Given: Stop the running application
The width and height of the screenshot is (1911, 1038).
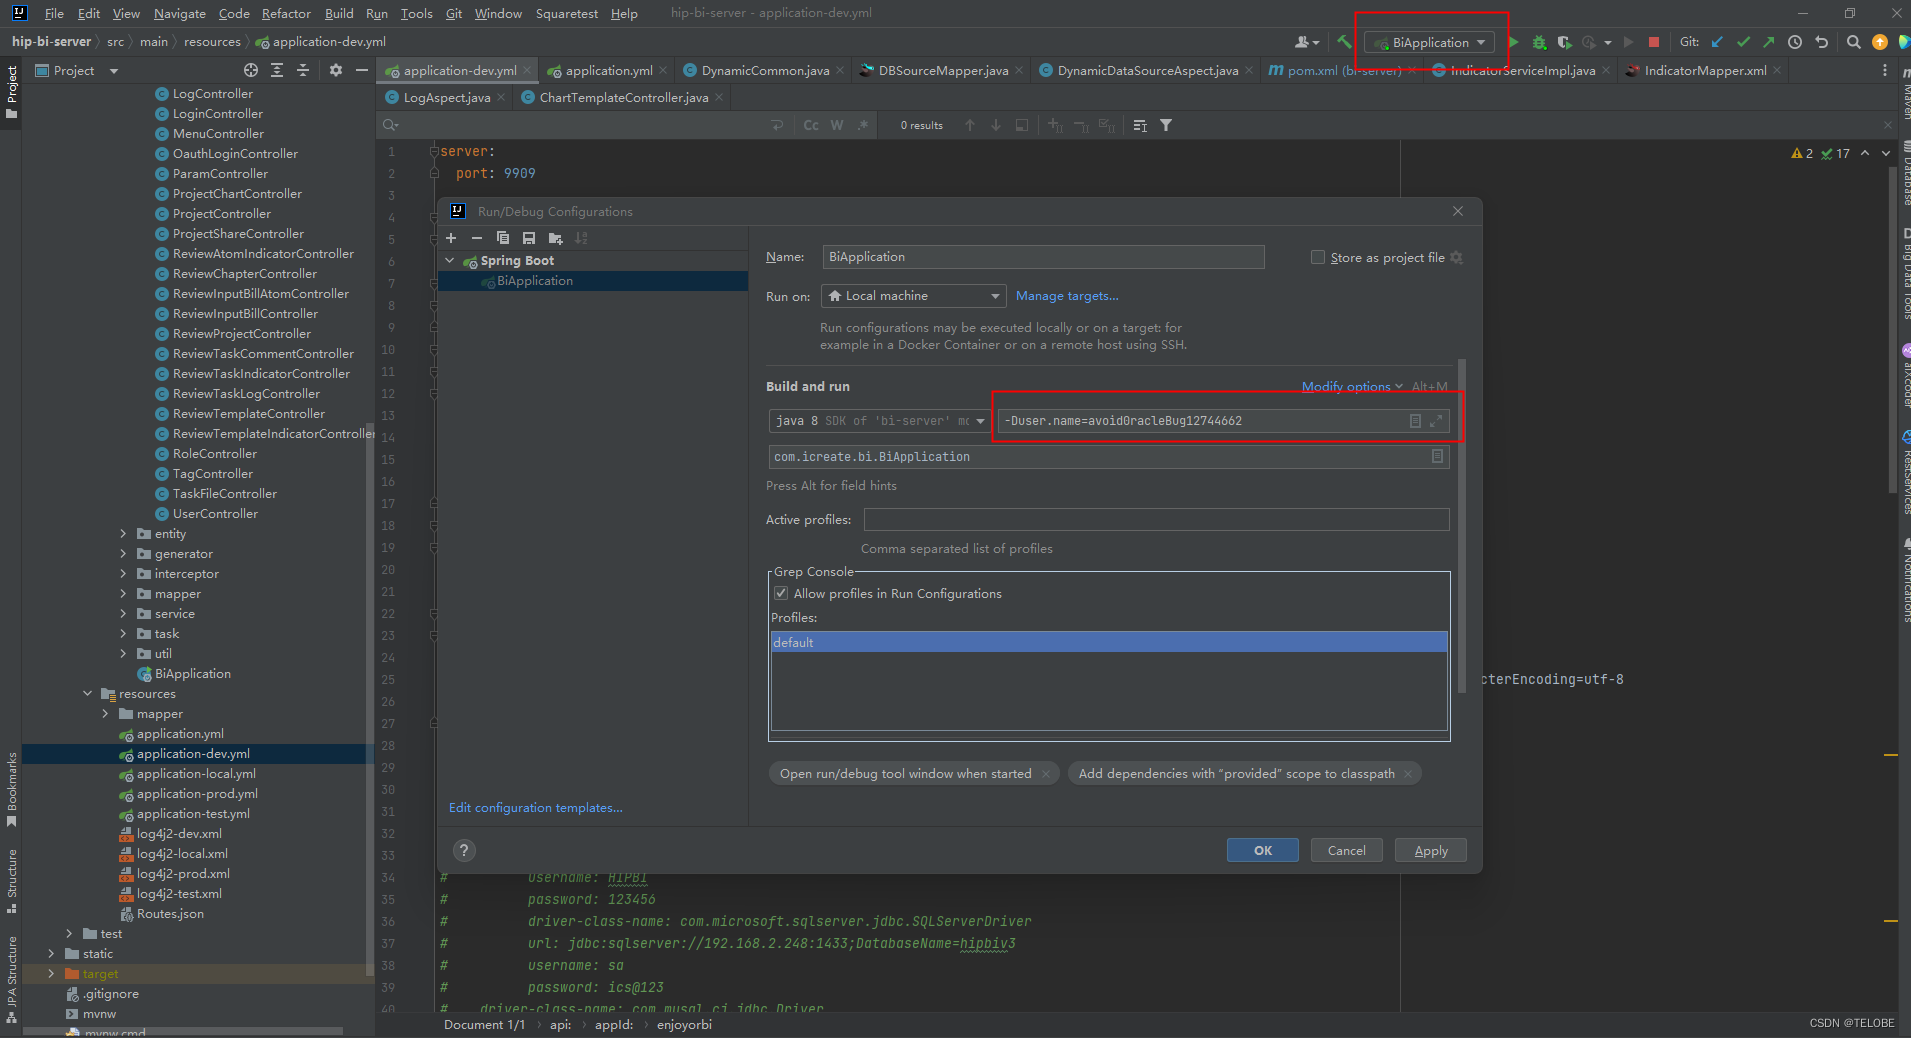Looking at the screenshot, I should (1654, 42).
